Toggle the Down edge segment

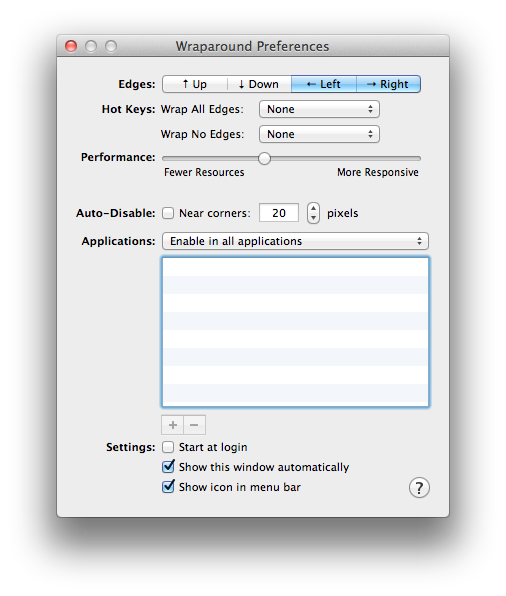click(x=259, y=84)
